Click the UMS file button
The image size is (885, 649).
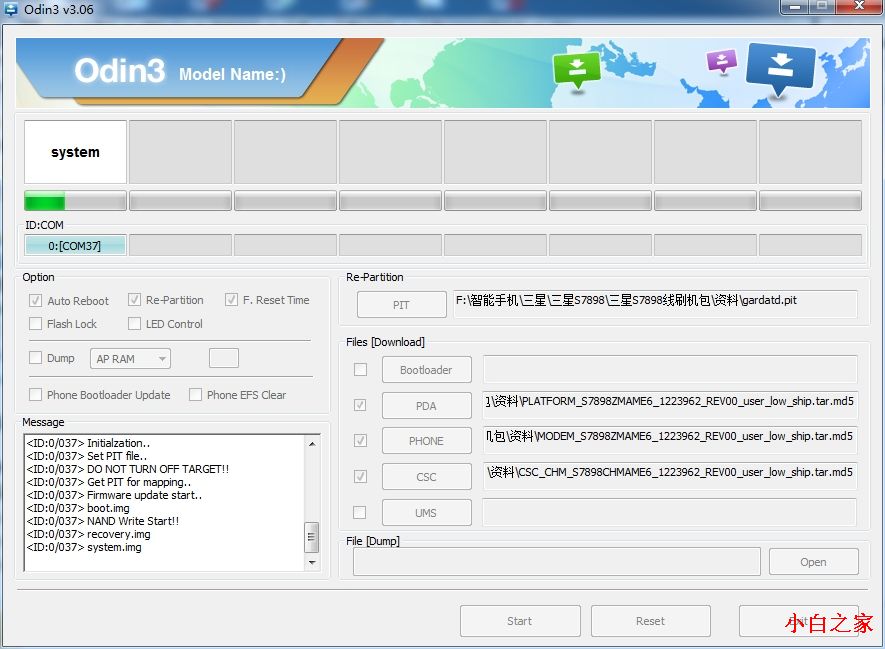(426, 513)
